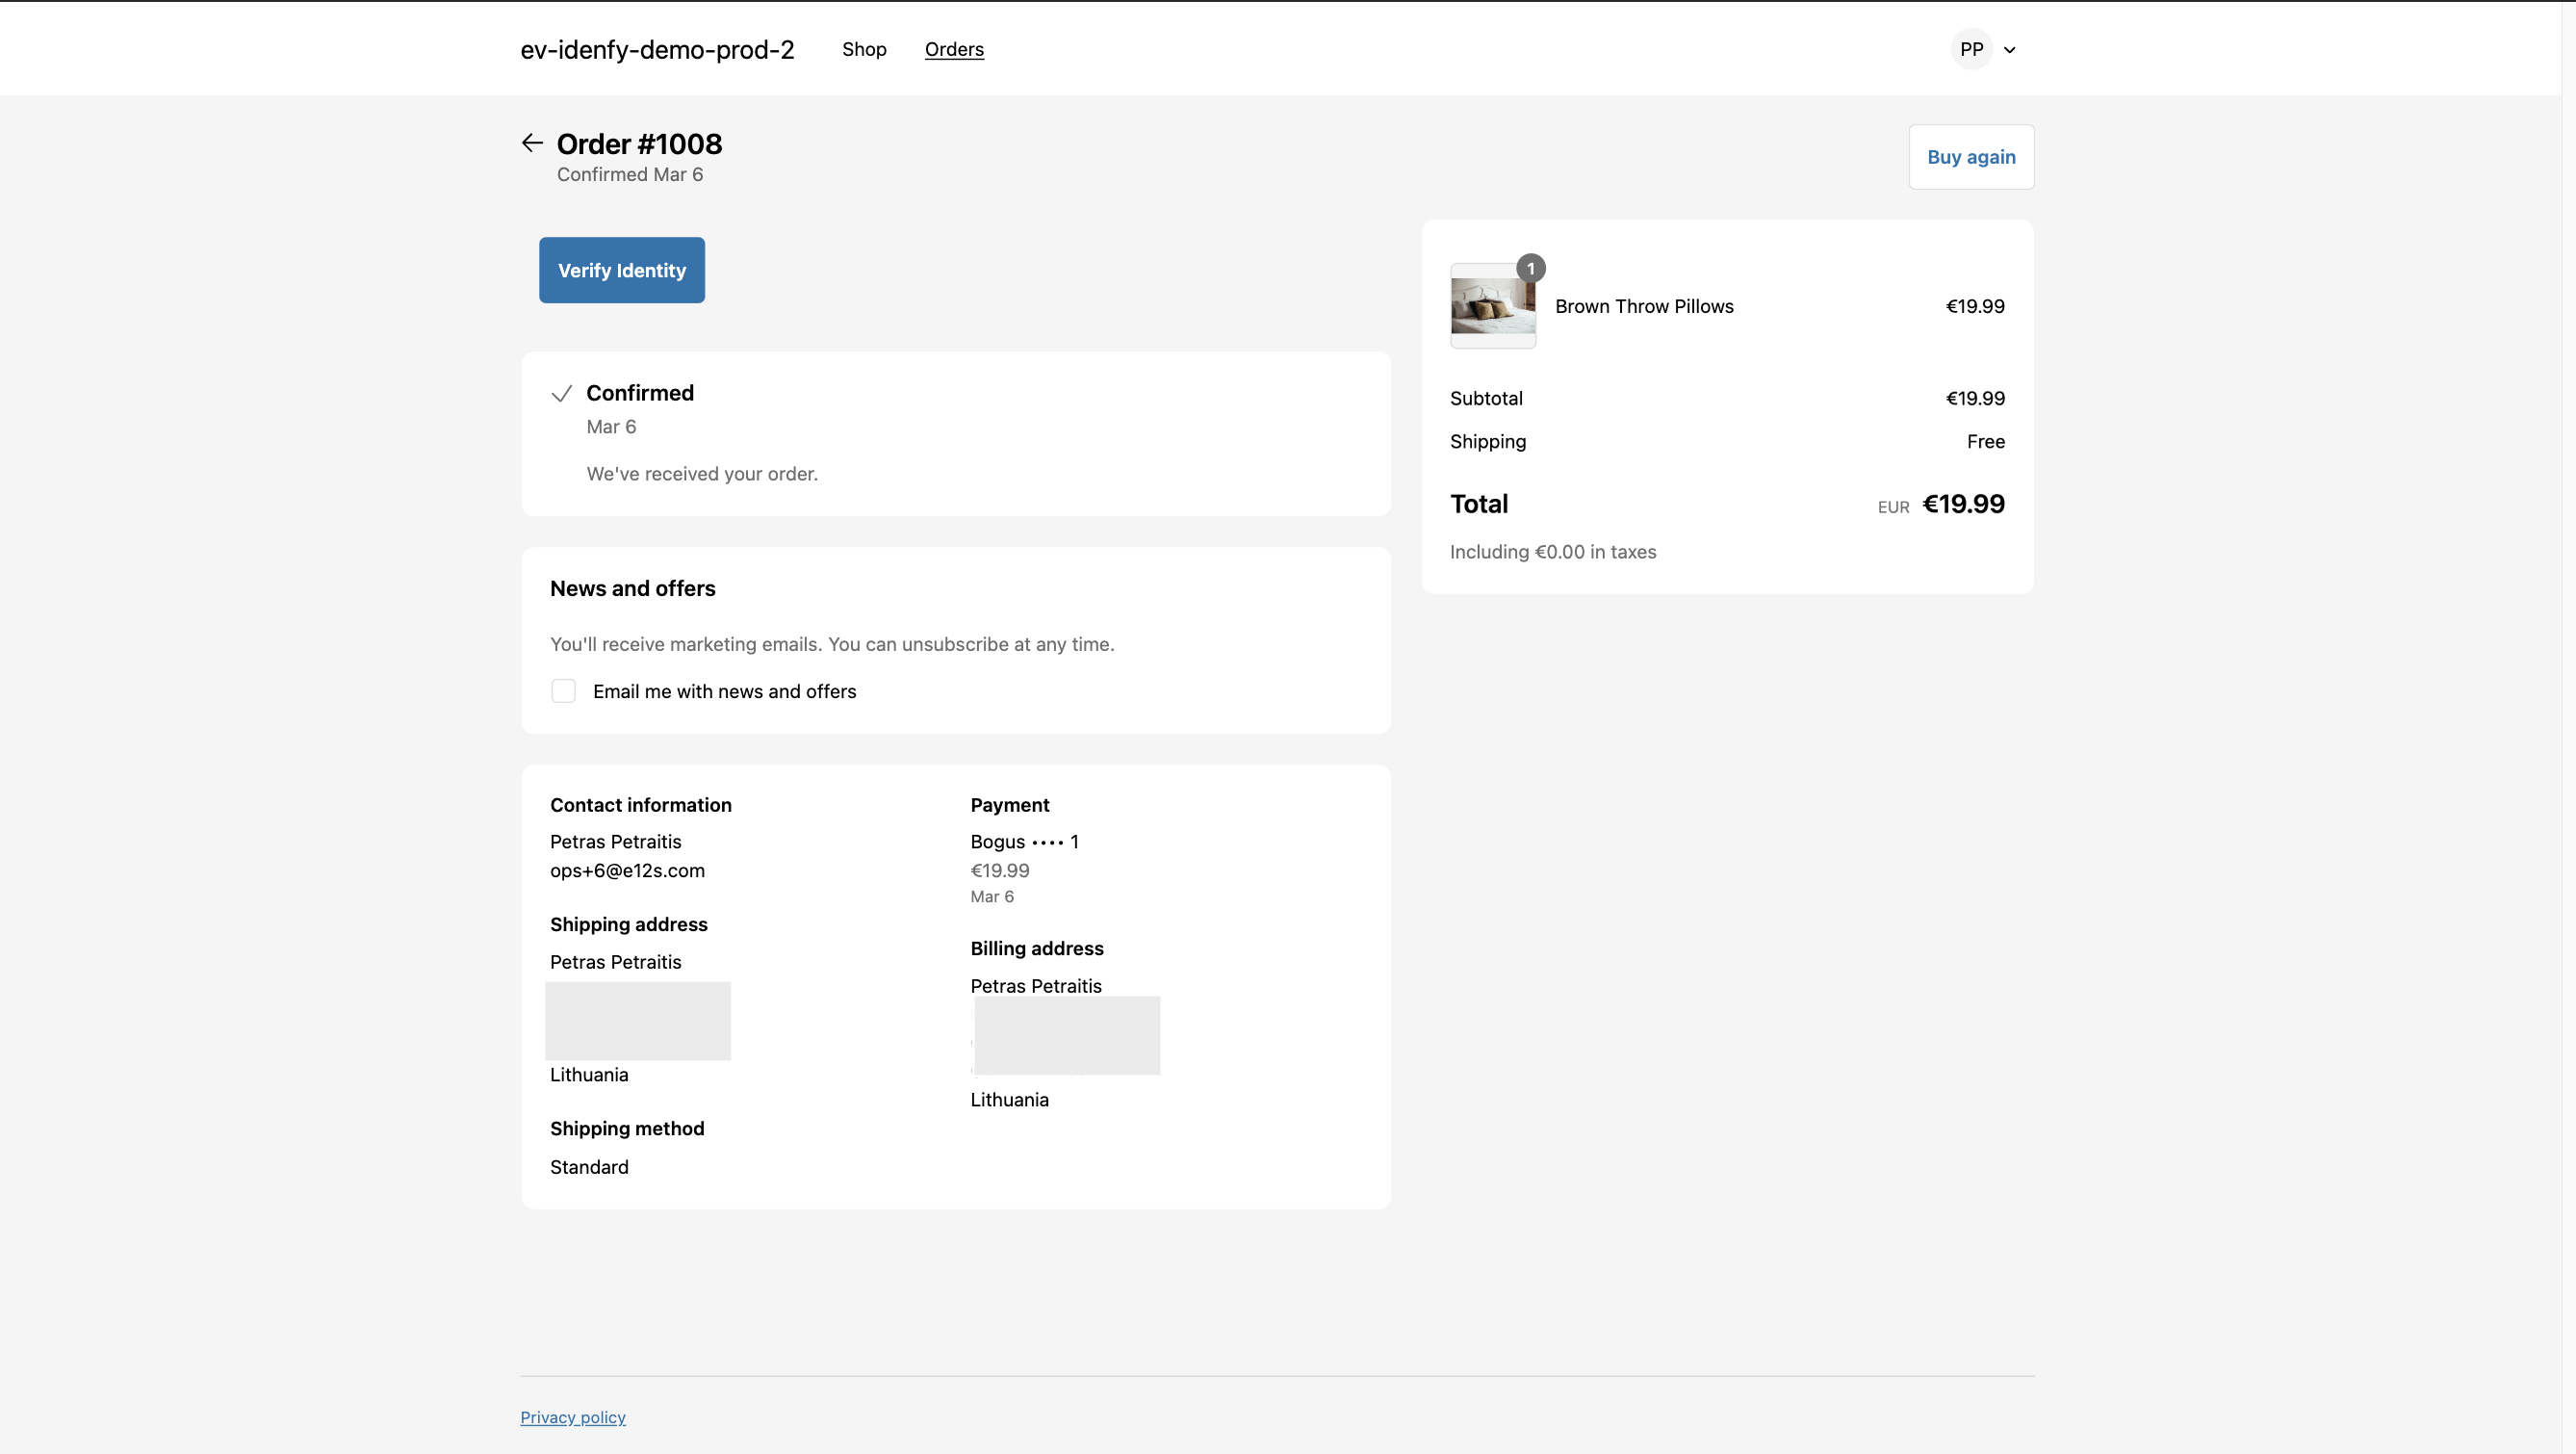The width and height of the screenshot is (2576, 1454).
Task: Switch to the Shop tab
Action: coord(864,49)
